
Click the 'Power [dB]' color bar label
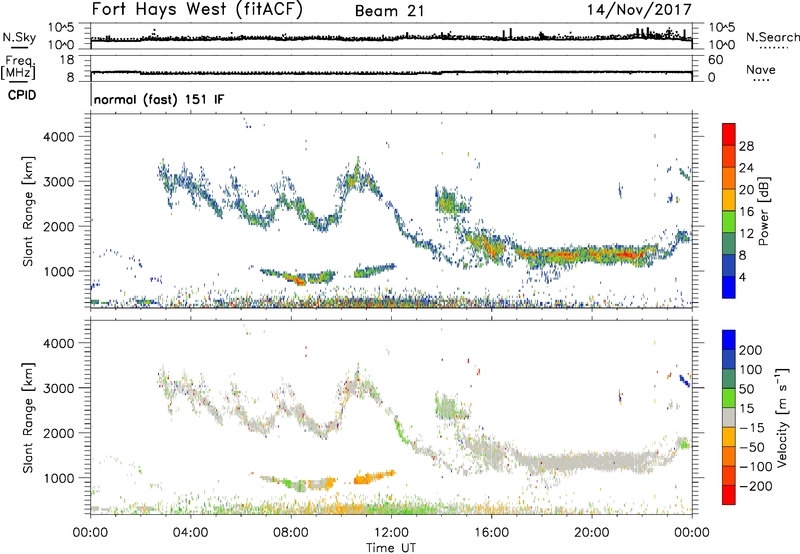764,211
